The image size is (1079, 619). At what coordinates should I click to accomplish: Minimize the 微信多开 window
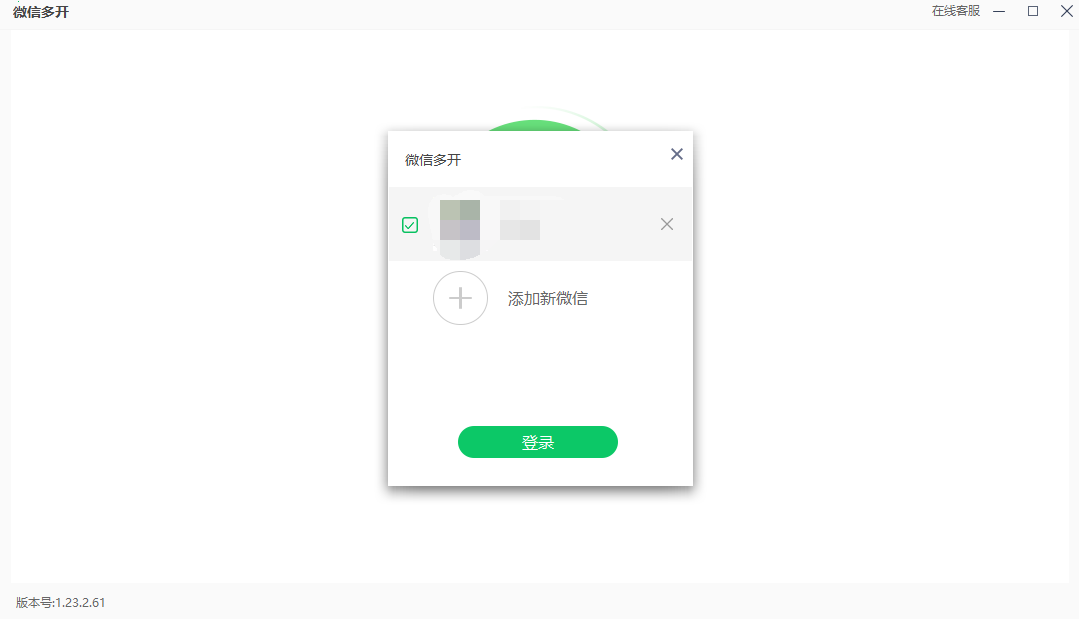[x=999, y=11]
